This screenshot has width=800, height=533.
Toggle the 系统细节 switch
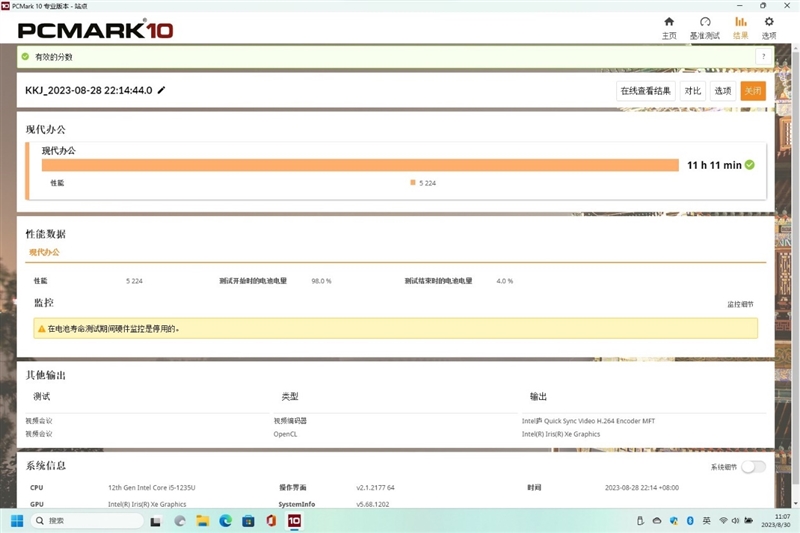(753, 467)
